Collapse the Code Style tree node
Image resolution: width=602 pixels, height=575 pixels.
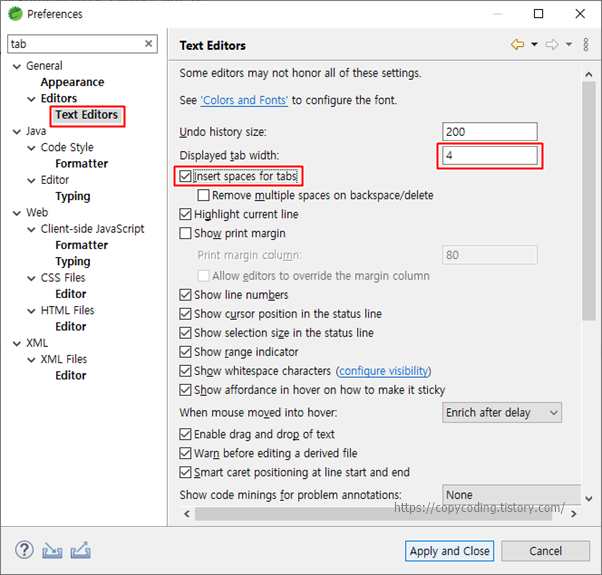pyautogui.click(x=31, y=148)
